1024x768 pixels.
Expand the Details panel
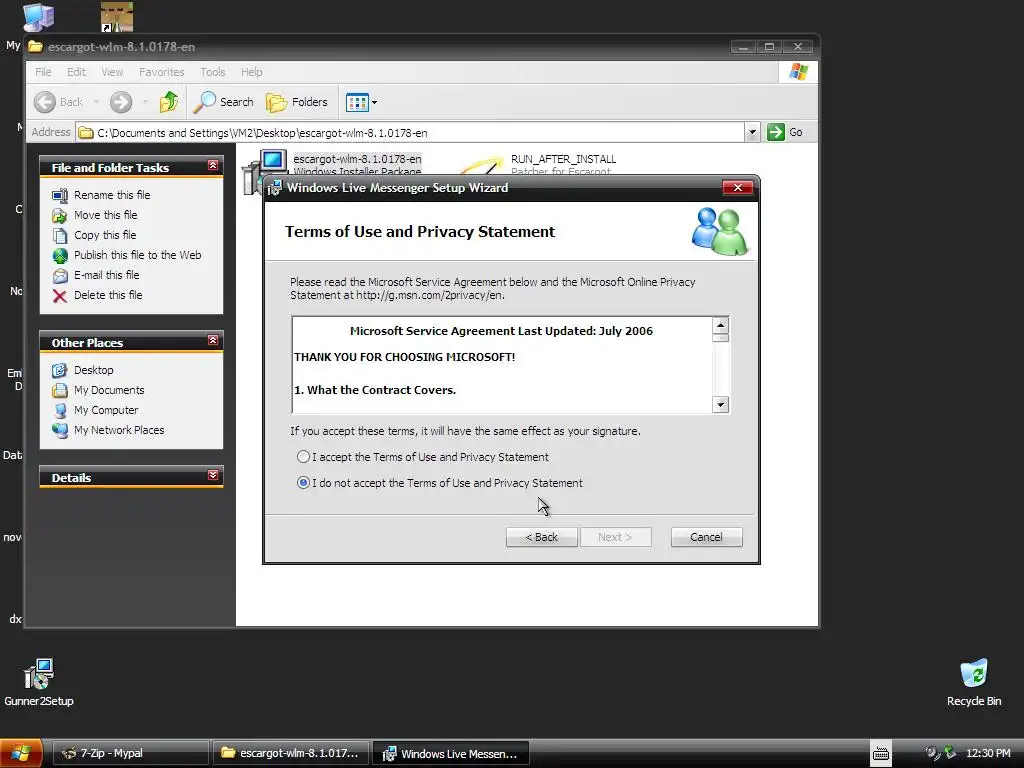tap(213, 475)
